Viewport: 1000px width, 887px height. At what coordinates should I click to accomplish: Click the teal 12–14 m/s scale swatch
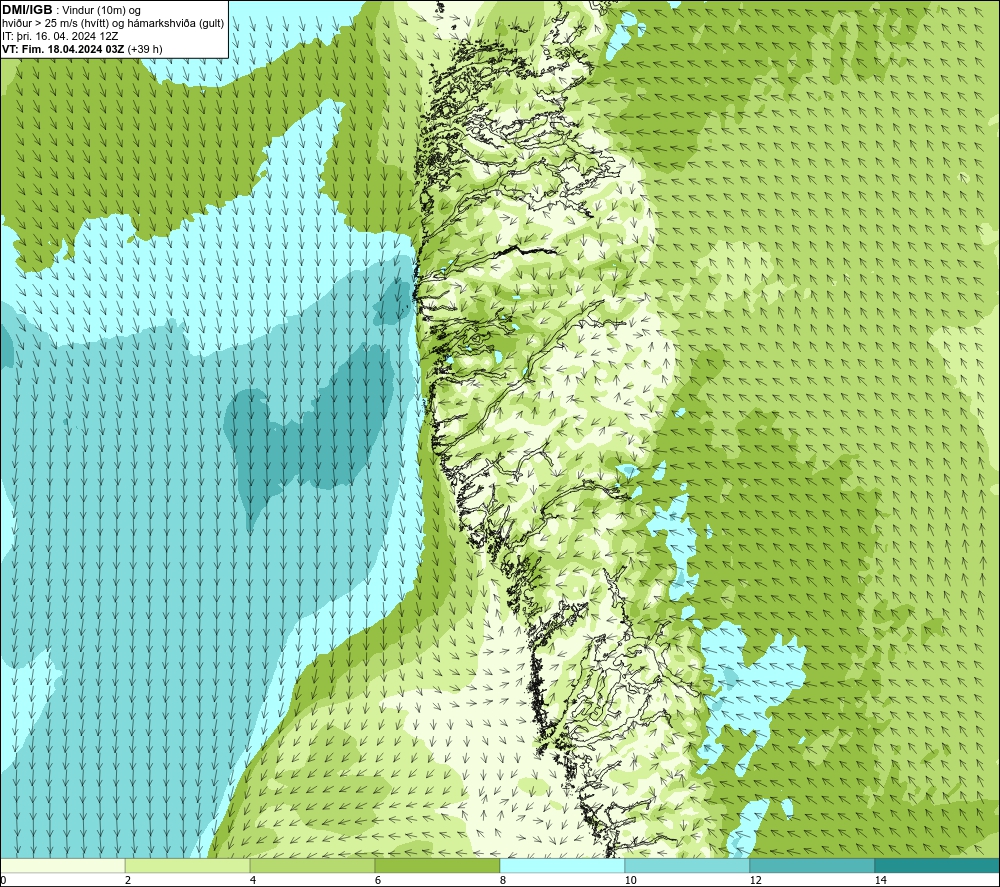coord(812,865)
